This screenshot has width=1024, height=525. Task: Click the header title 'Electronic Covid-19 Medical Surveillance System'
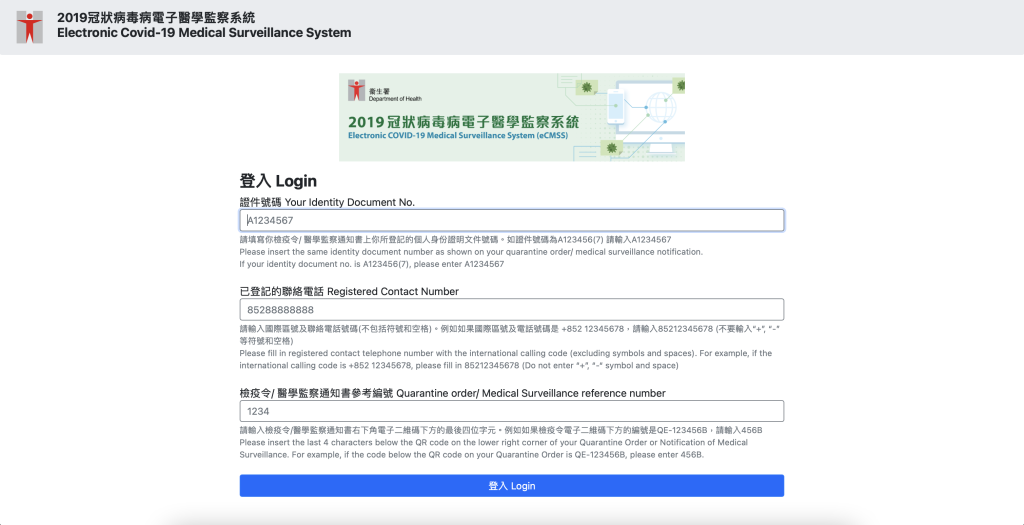click(204, 33)
